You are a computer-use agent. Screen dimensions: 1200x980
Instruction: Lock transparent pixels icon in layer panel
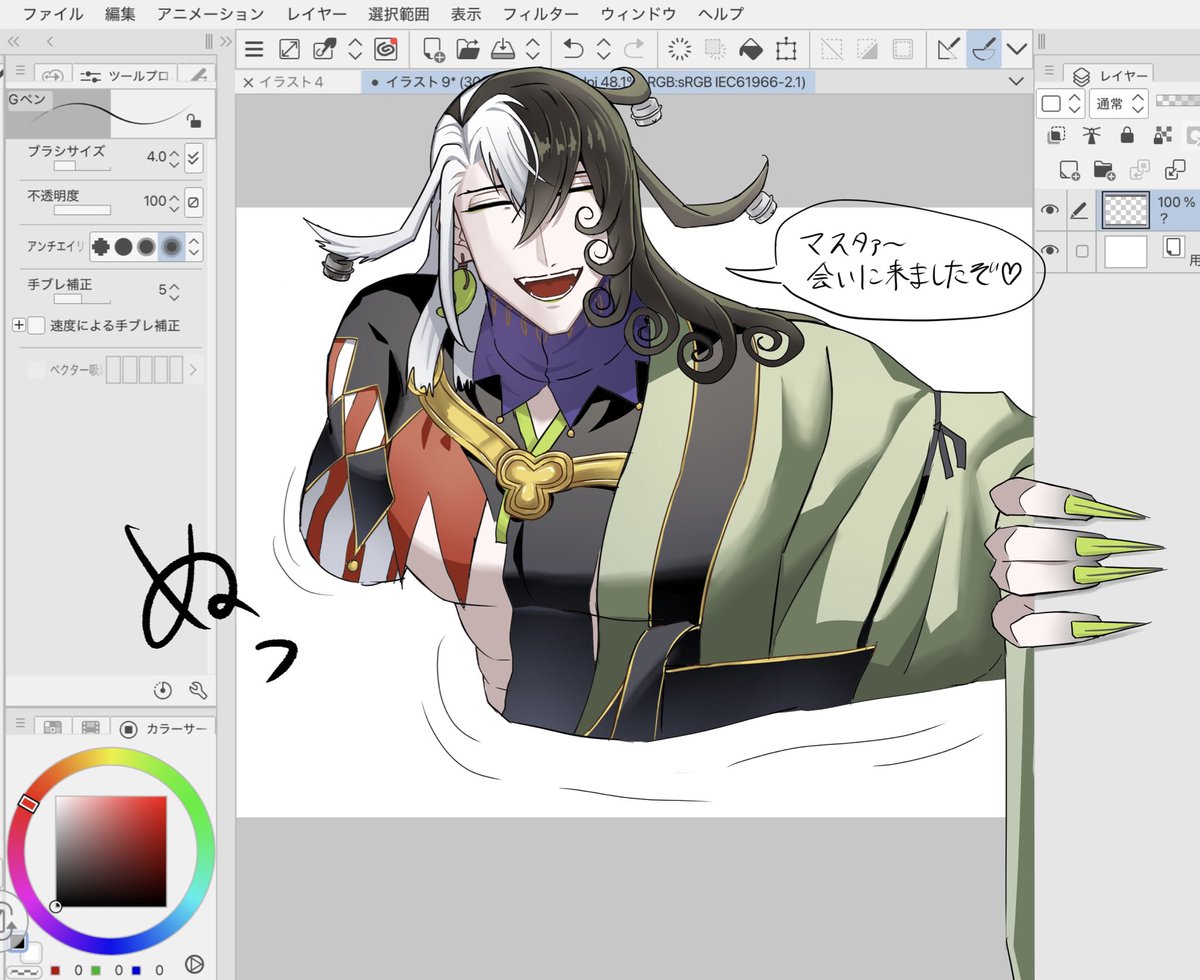(x=1162, y=135)
